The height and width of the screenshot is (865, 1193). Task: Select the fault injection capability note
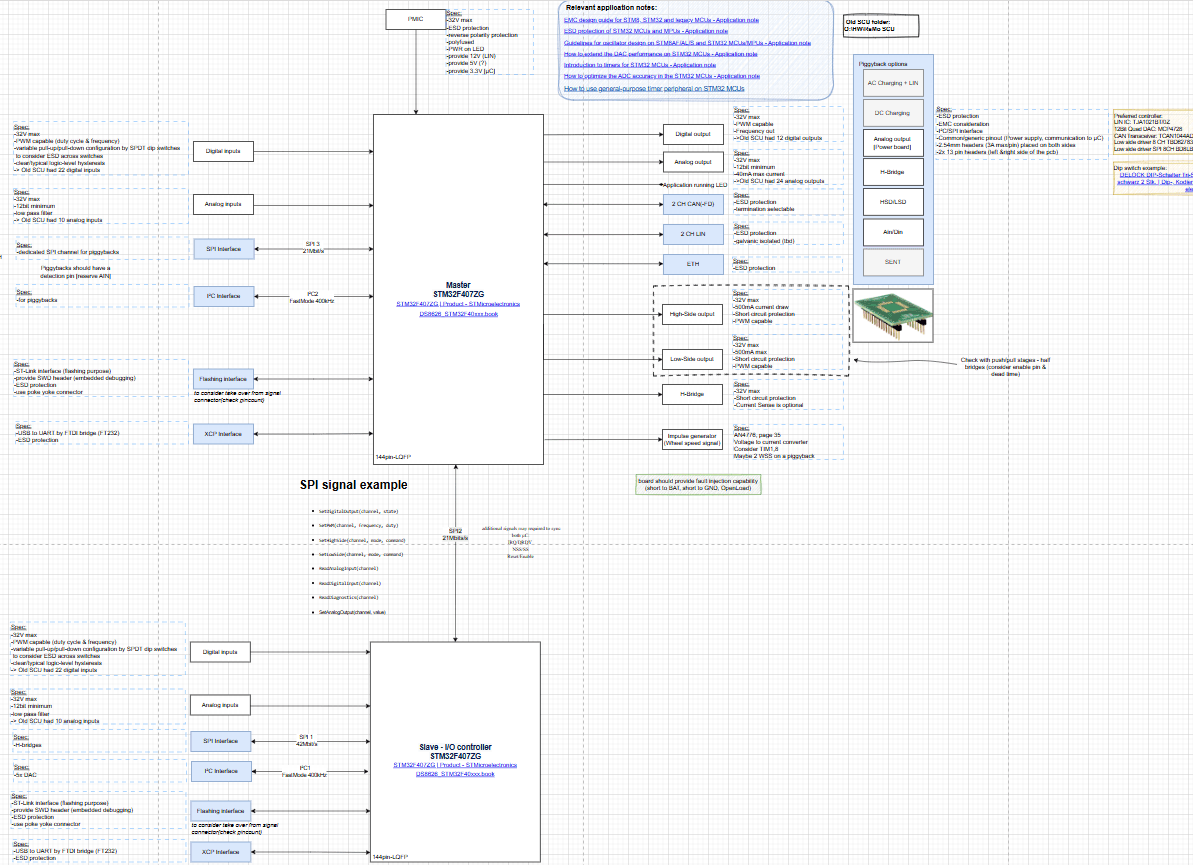698,485
